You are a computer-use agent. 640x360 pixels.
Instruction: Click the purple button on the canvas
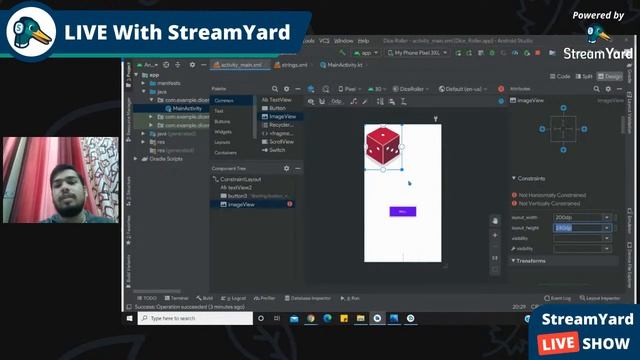coord(402,211)
